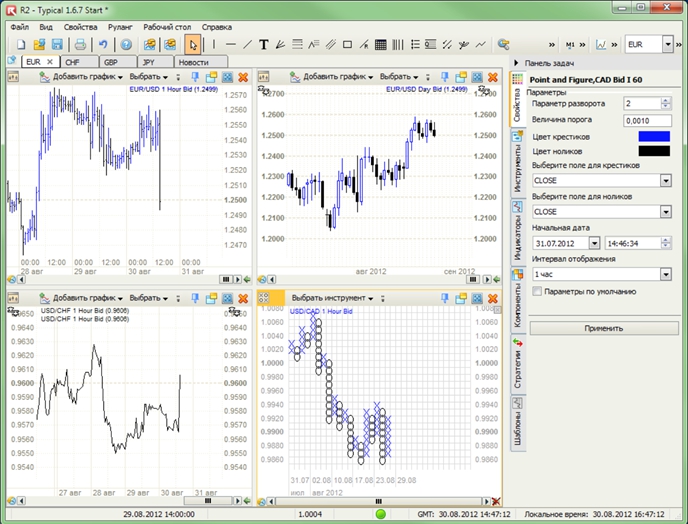Enable the Параметры по умолчанию checkbox
This screenshot has height=524, width=688.
pyautogui.click(x=538, y=291)
